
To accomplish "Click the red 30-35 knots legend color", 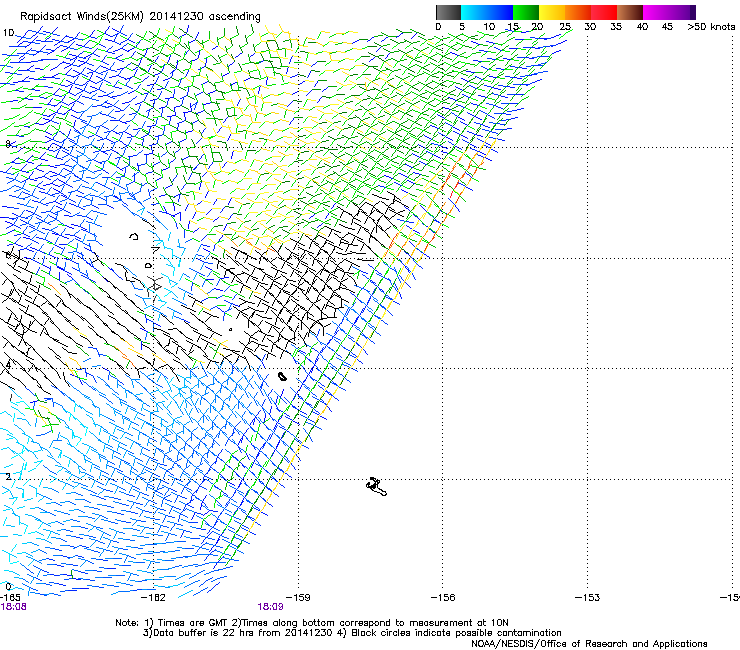I will [x=604, y=12].
